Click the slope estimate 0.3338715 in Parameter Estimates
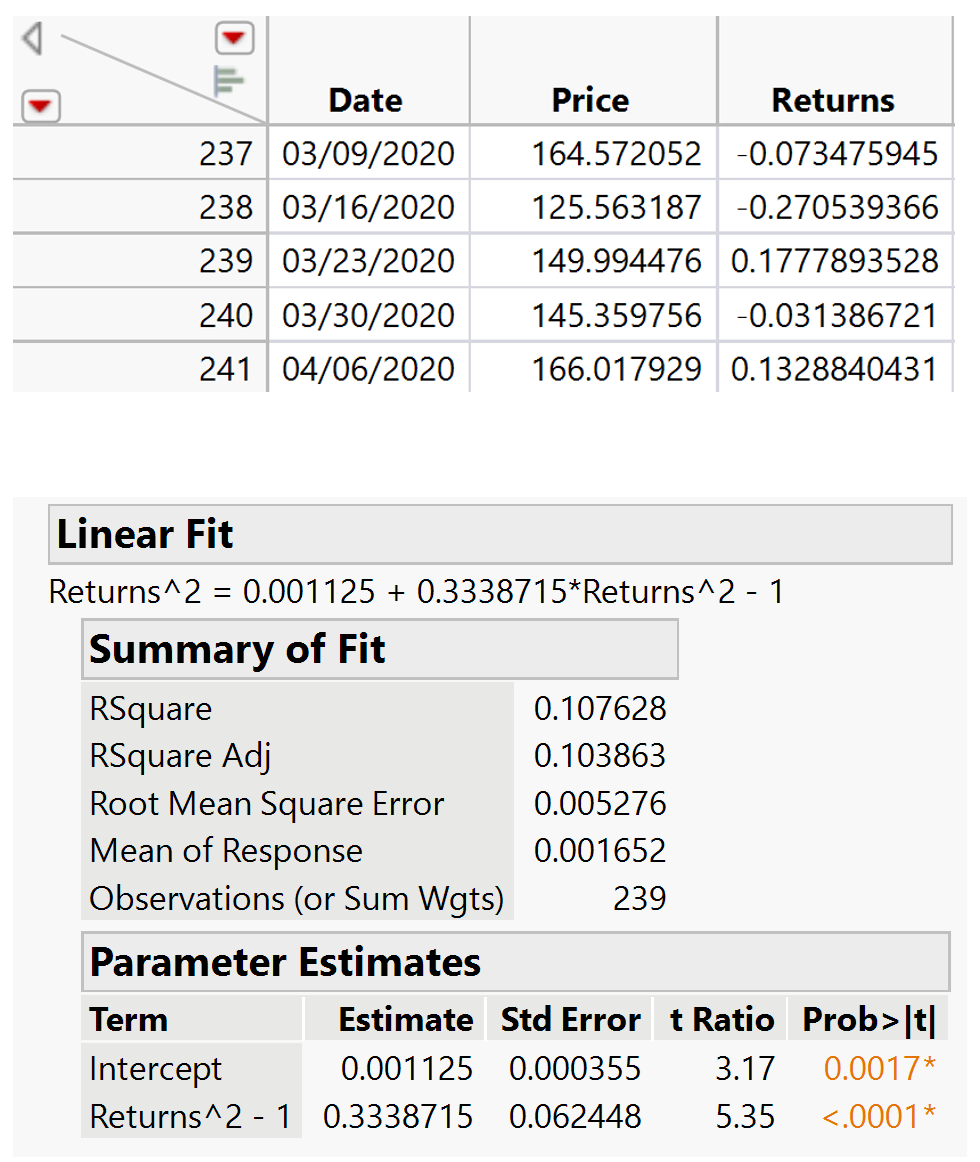This screenshot has width=980, height=1162. [x=397, y=1116]
